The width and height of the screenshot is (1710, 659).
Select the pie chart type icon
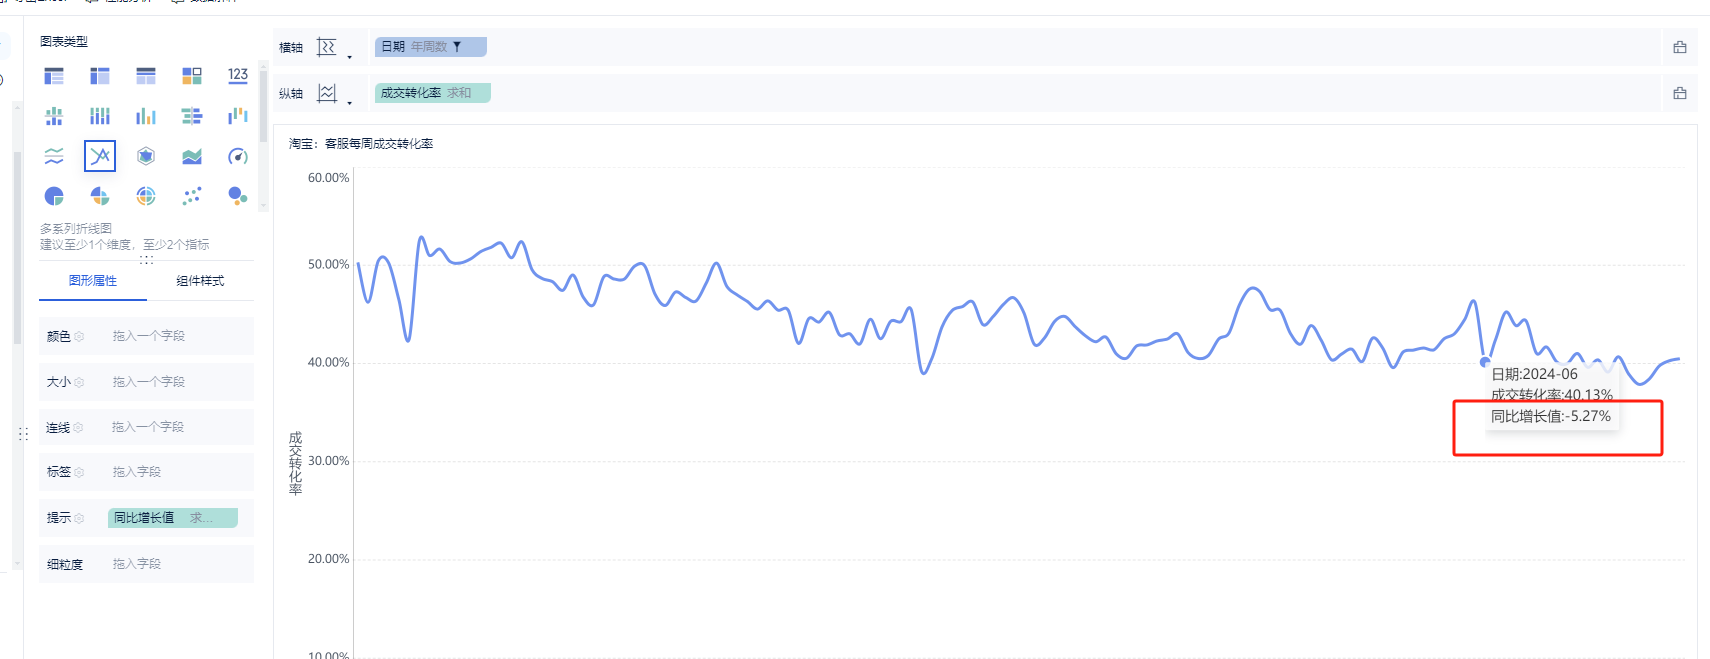click(x=54, y=196)
